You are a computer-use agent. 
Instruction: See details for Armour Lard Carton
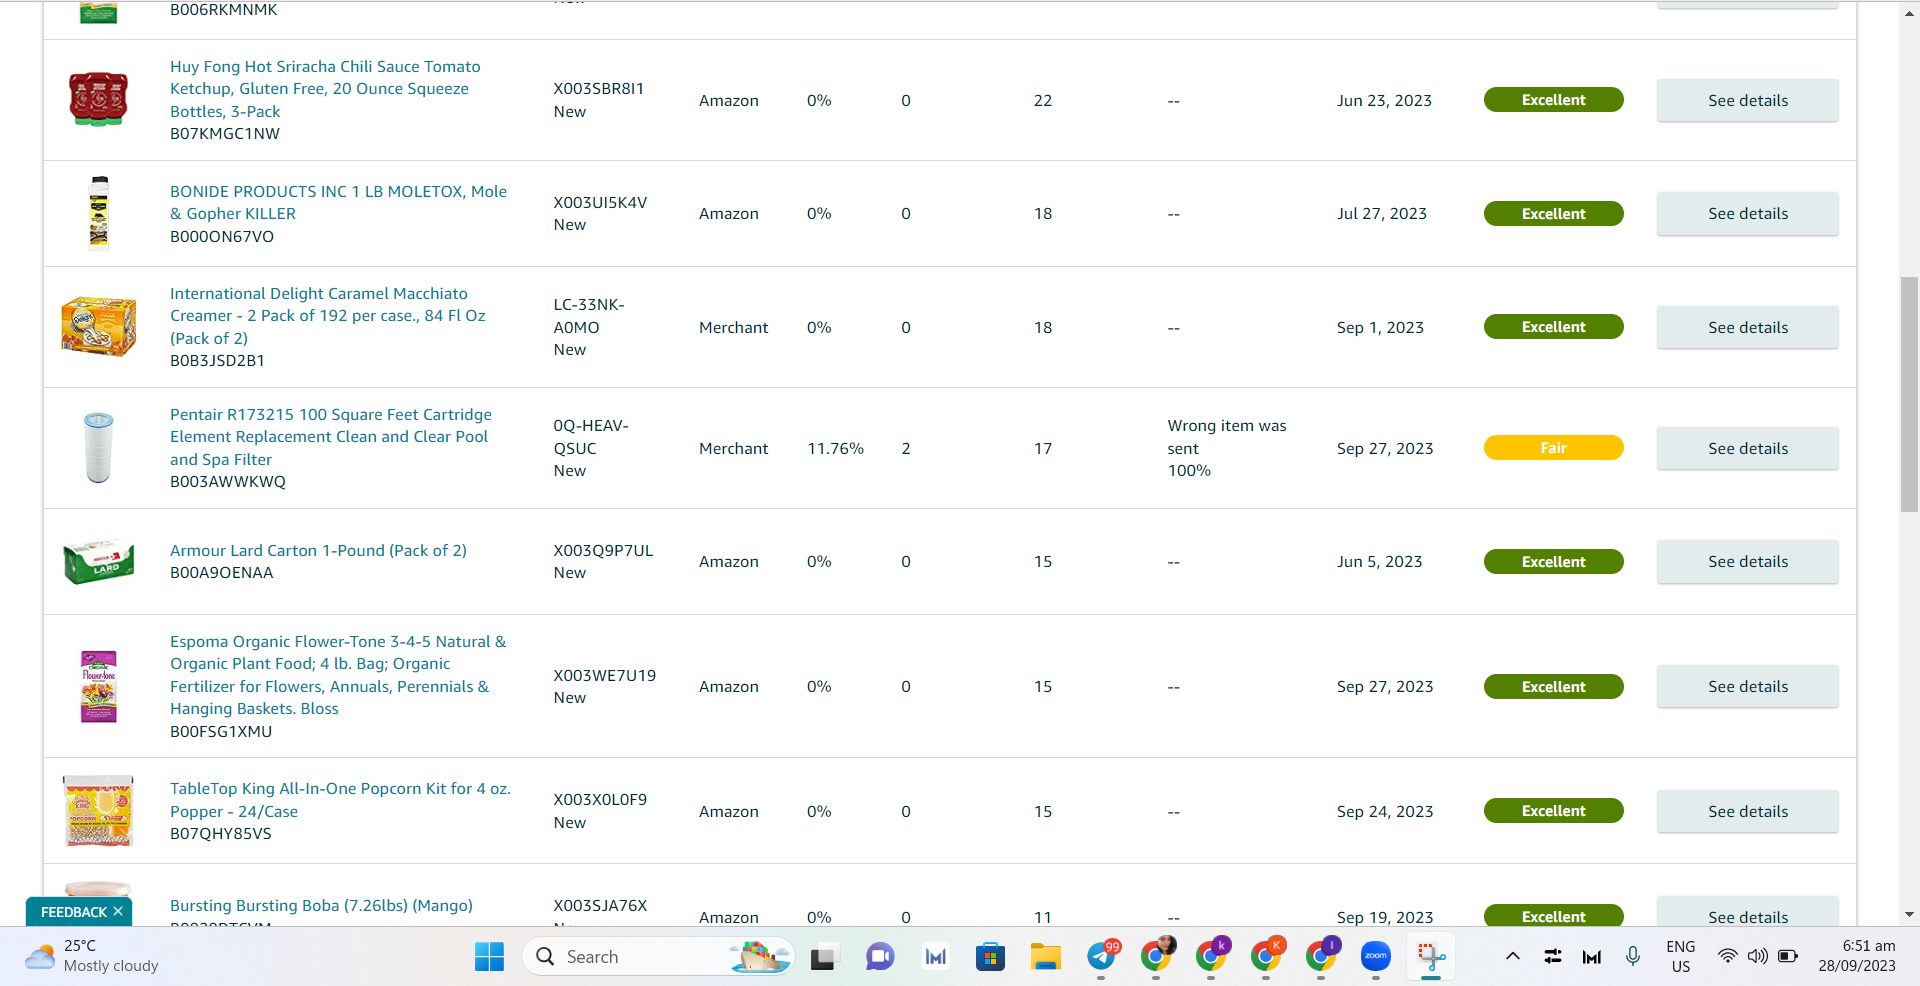[1747, 562]
